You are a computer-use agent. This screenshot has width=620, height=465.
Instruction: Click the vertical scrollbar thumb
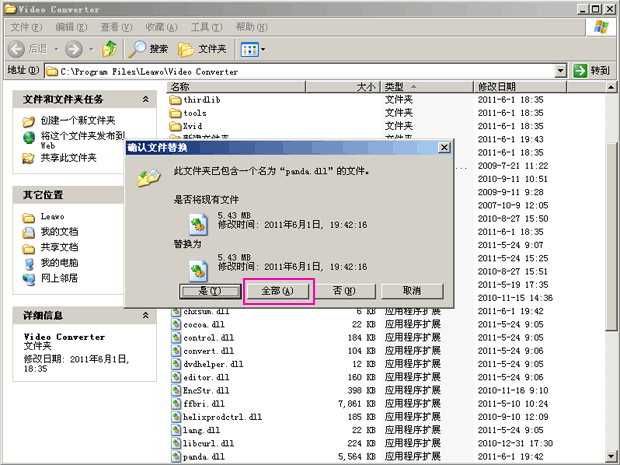(611, 236)
